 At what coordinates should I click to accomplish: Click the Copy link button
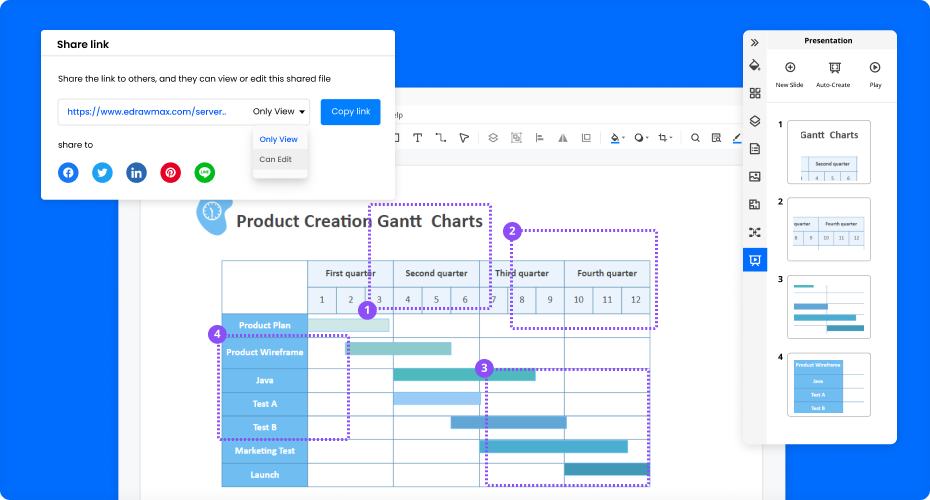tap(350, 112)
